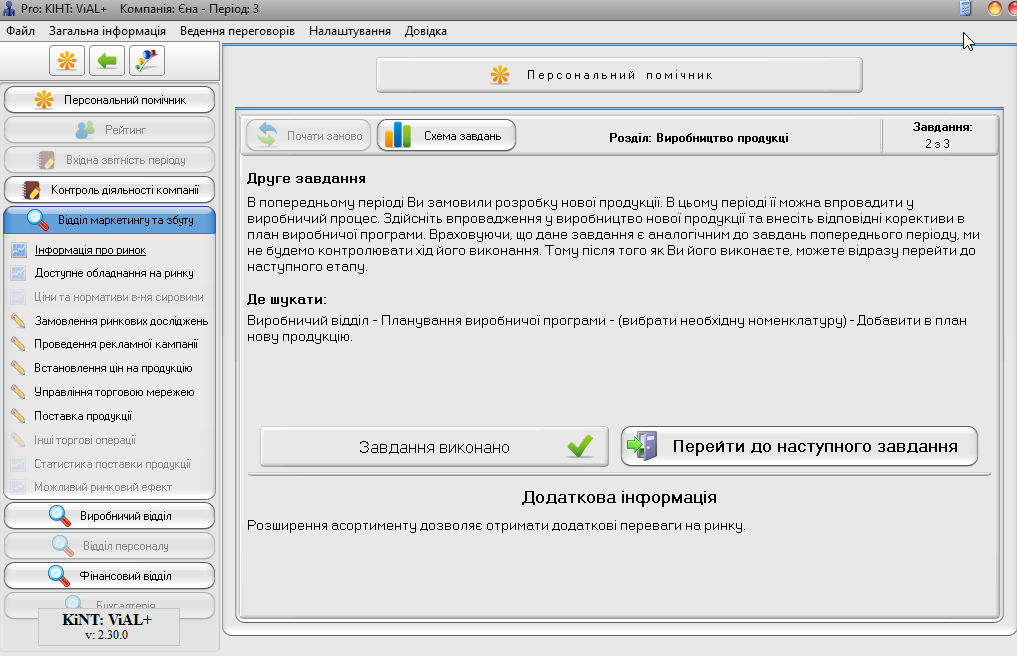Screen dimensions: 1017x656
Task: Select Ціни та нормативи в-ня сировини
Action: coord(119,297)
